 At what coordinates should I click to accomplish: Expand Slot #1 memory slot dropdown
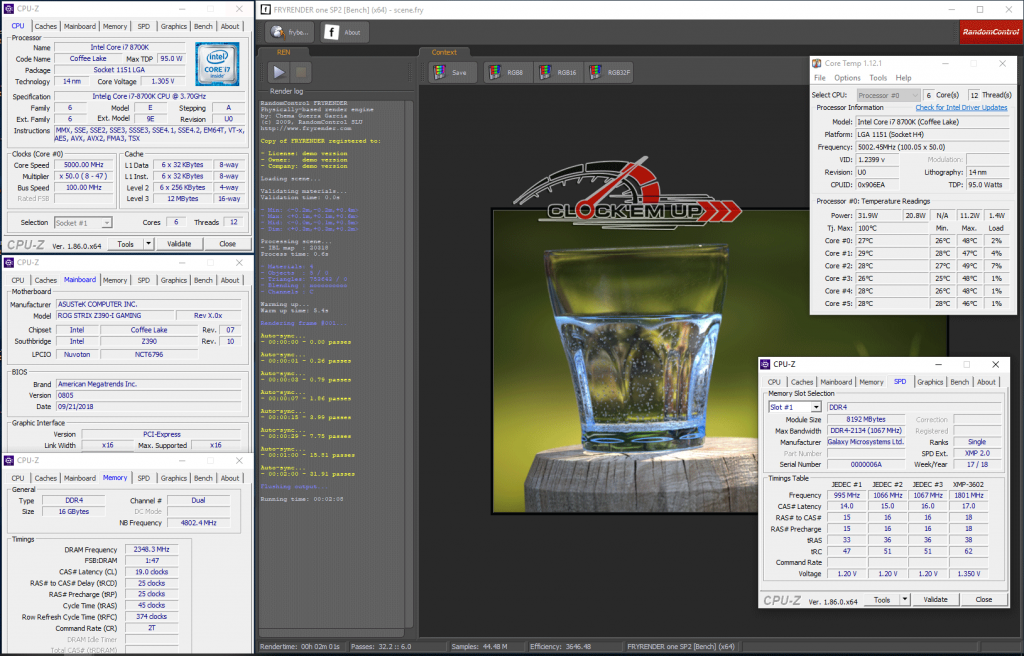coord(816,407)
